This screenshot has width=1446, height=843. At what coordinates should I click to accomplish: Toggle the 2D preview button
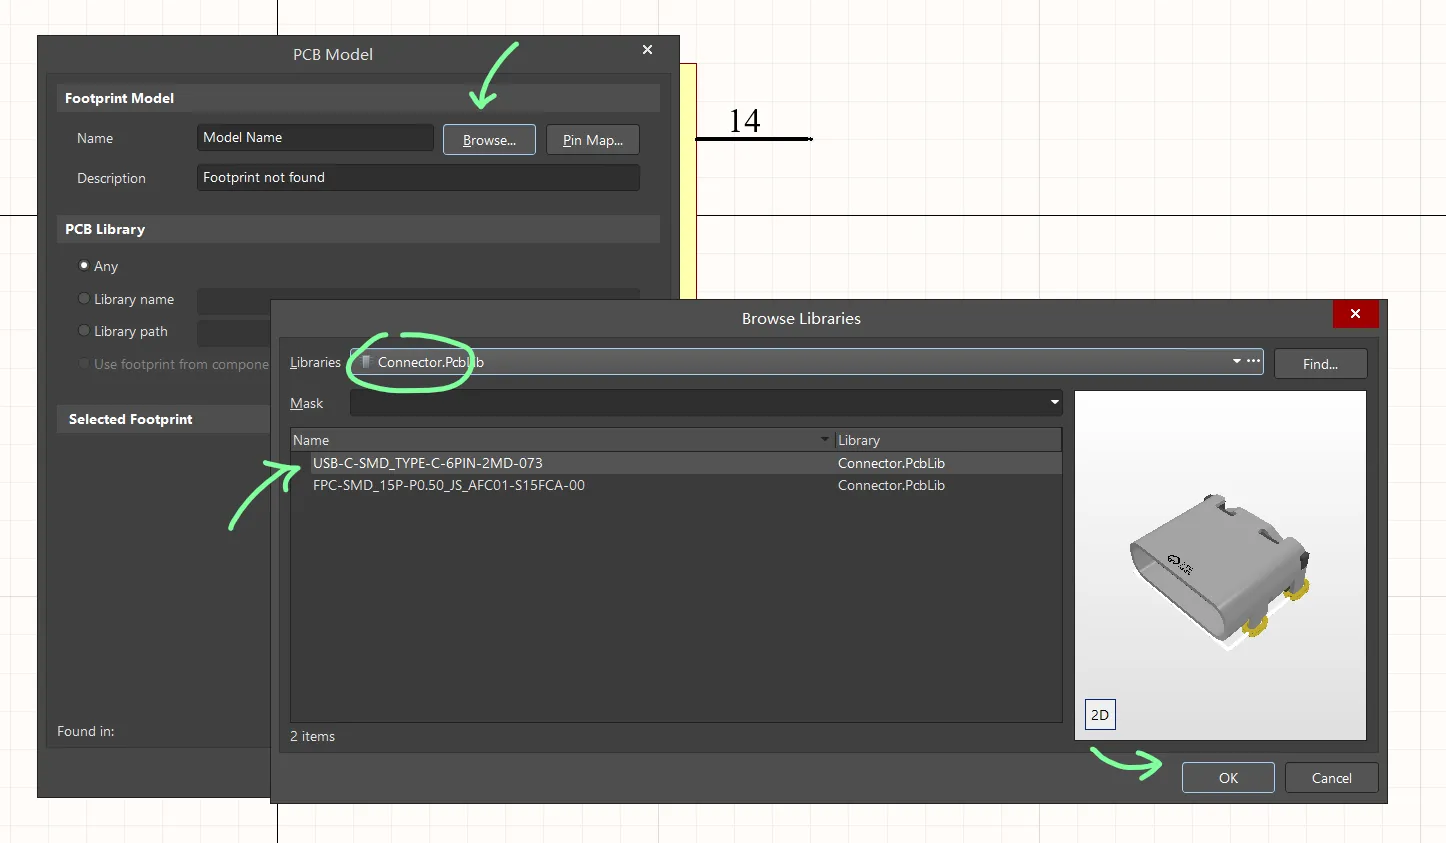coord(1100,715)
